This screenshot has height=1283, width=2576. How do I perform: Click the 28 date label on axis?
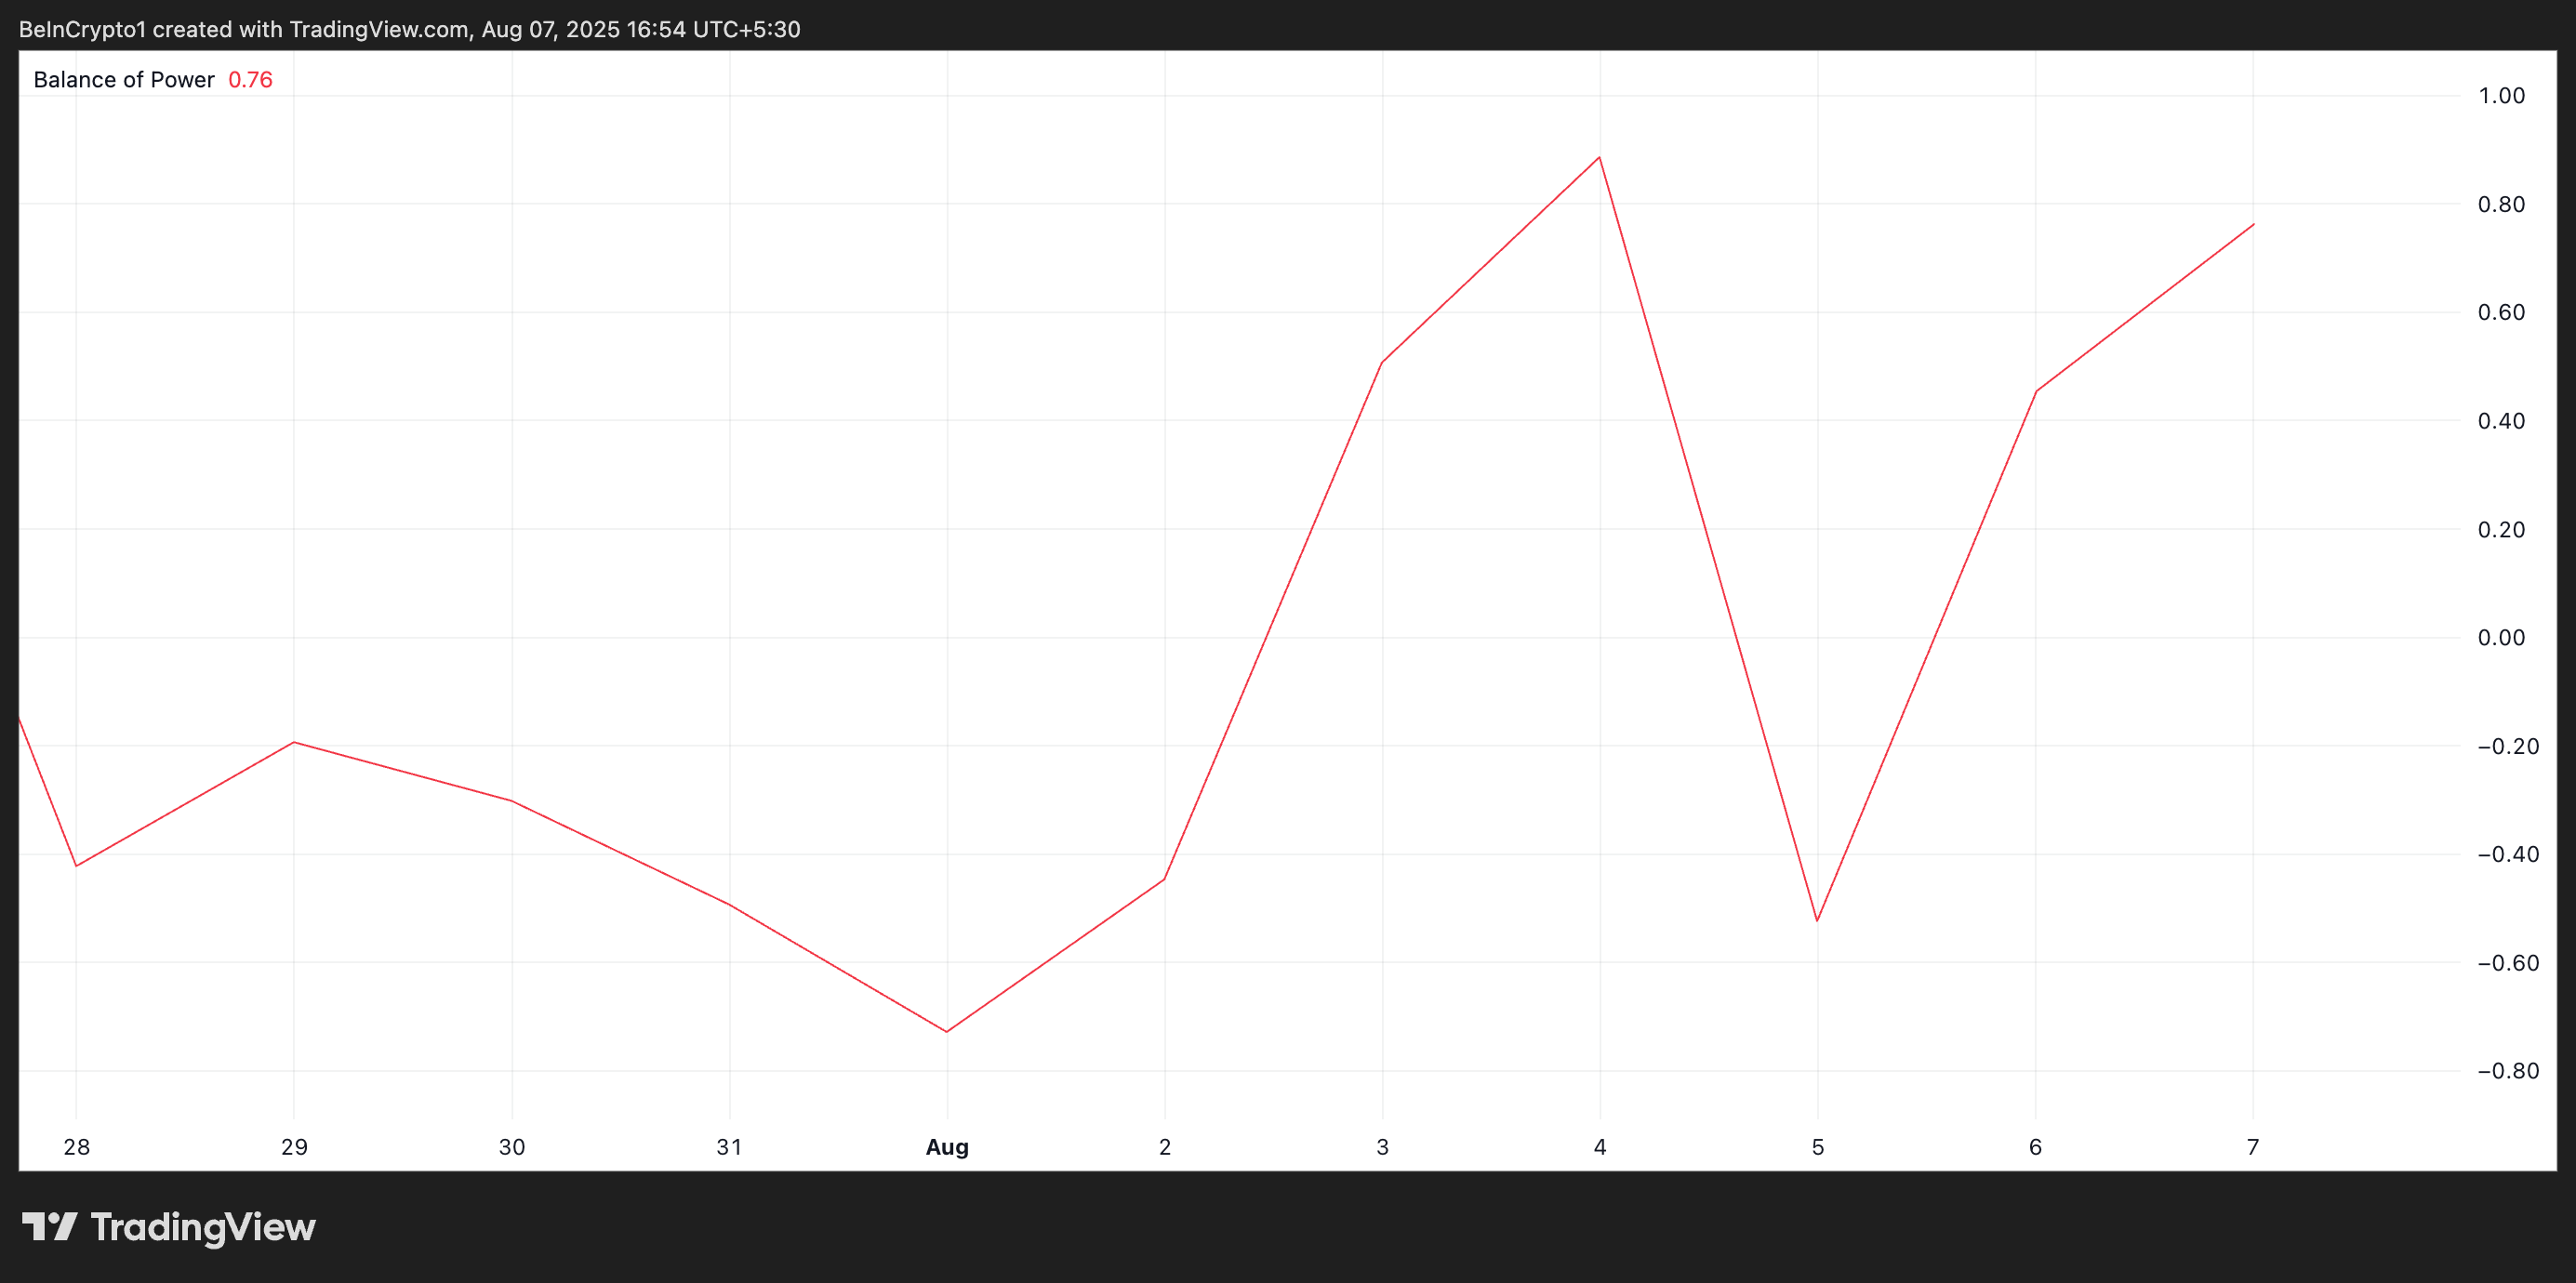click(76, 1147)
